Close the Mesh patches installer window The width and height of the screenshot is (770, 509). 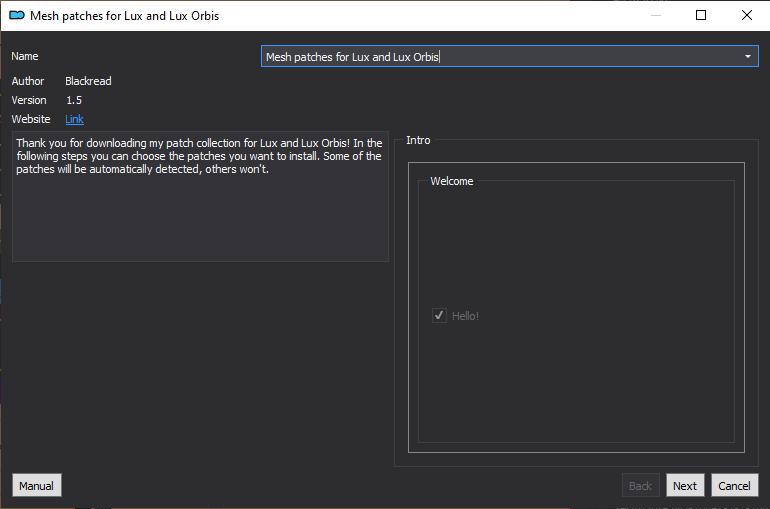(x=746, y=15)
